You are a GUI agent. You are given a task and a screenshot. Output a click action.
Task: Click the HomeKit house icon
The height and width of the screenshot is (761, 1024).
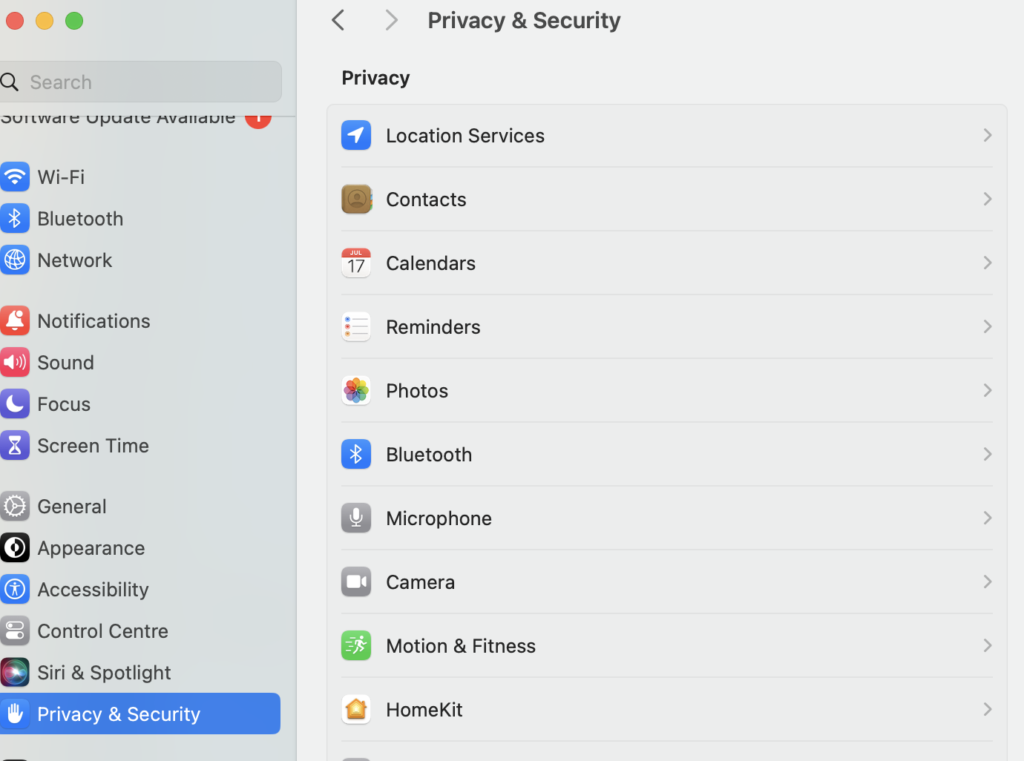click(356, 710)
